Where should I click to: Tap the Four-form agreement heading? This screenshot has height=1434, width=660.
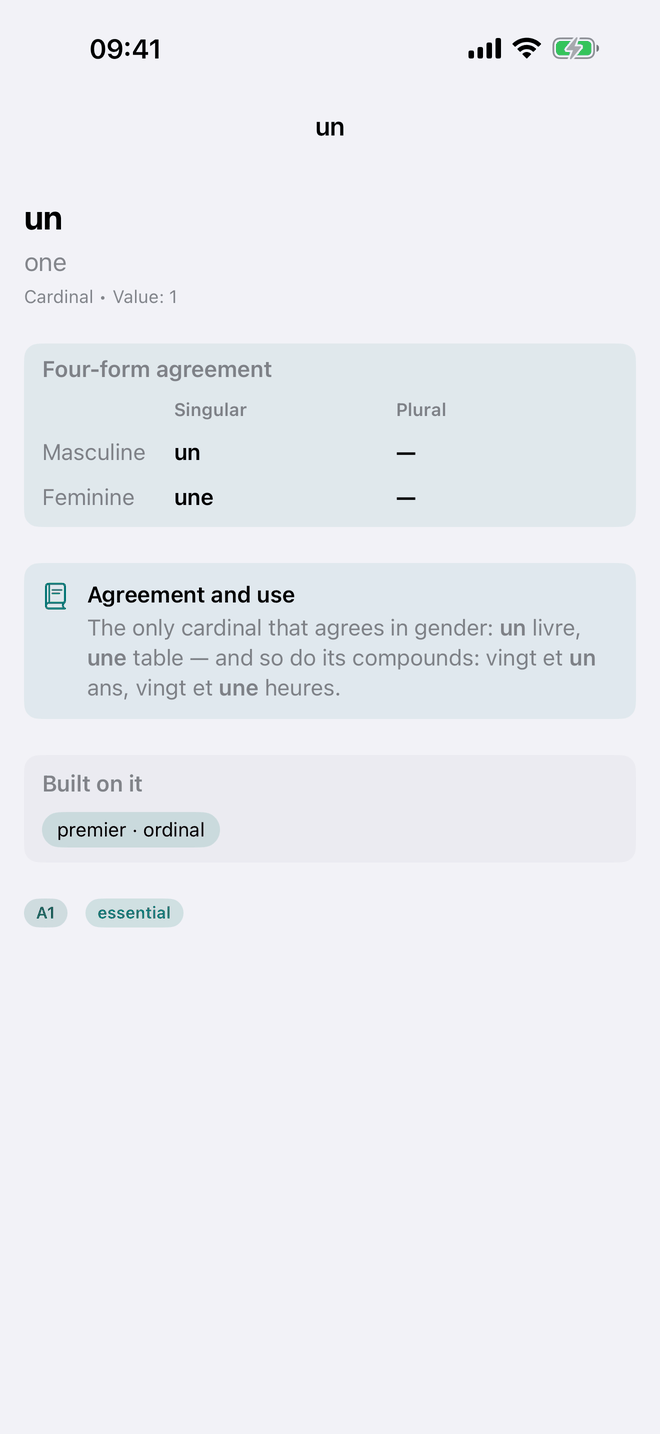(157, 369)
